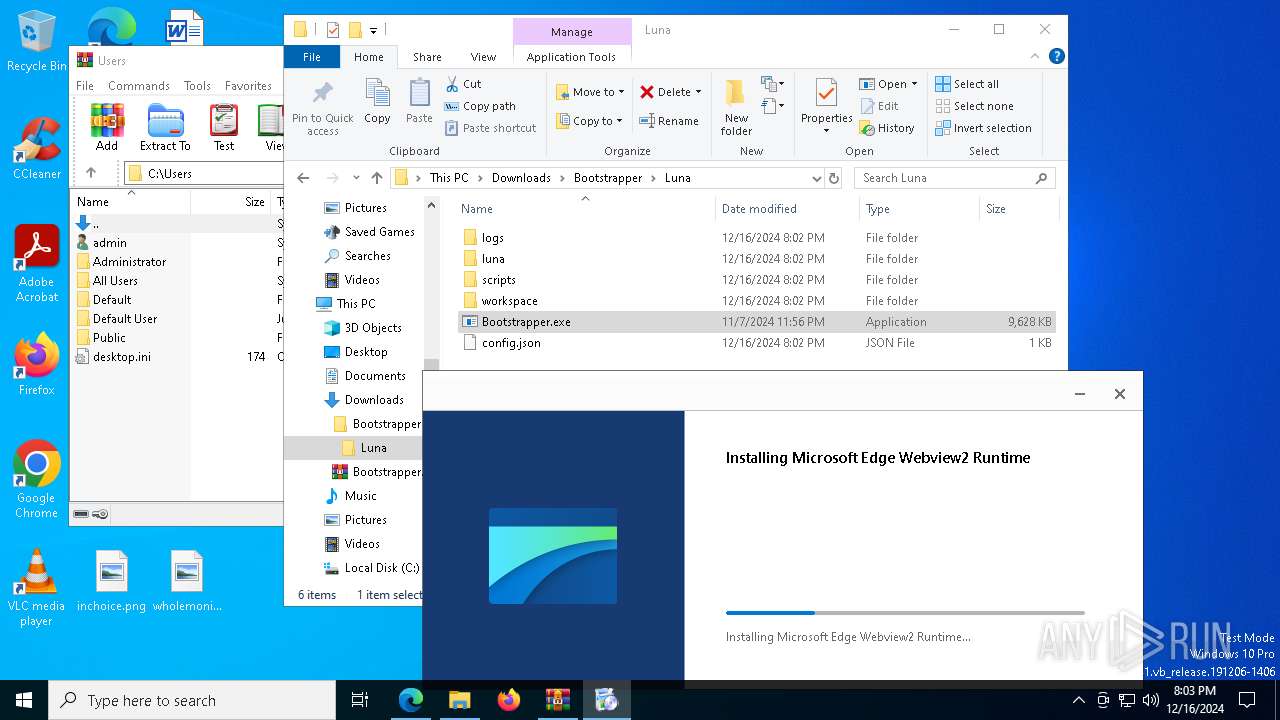Click Explorer Up one level arrow

[376, 178]
